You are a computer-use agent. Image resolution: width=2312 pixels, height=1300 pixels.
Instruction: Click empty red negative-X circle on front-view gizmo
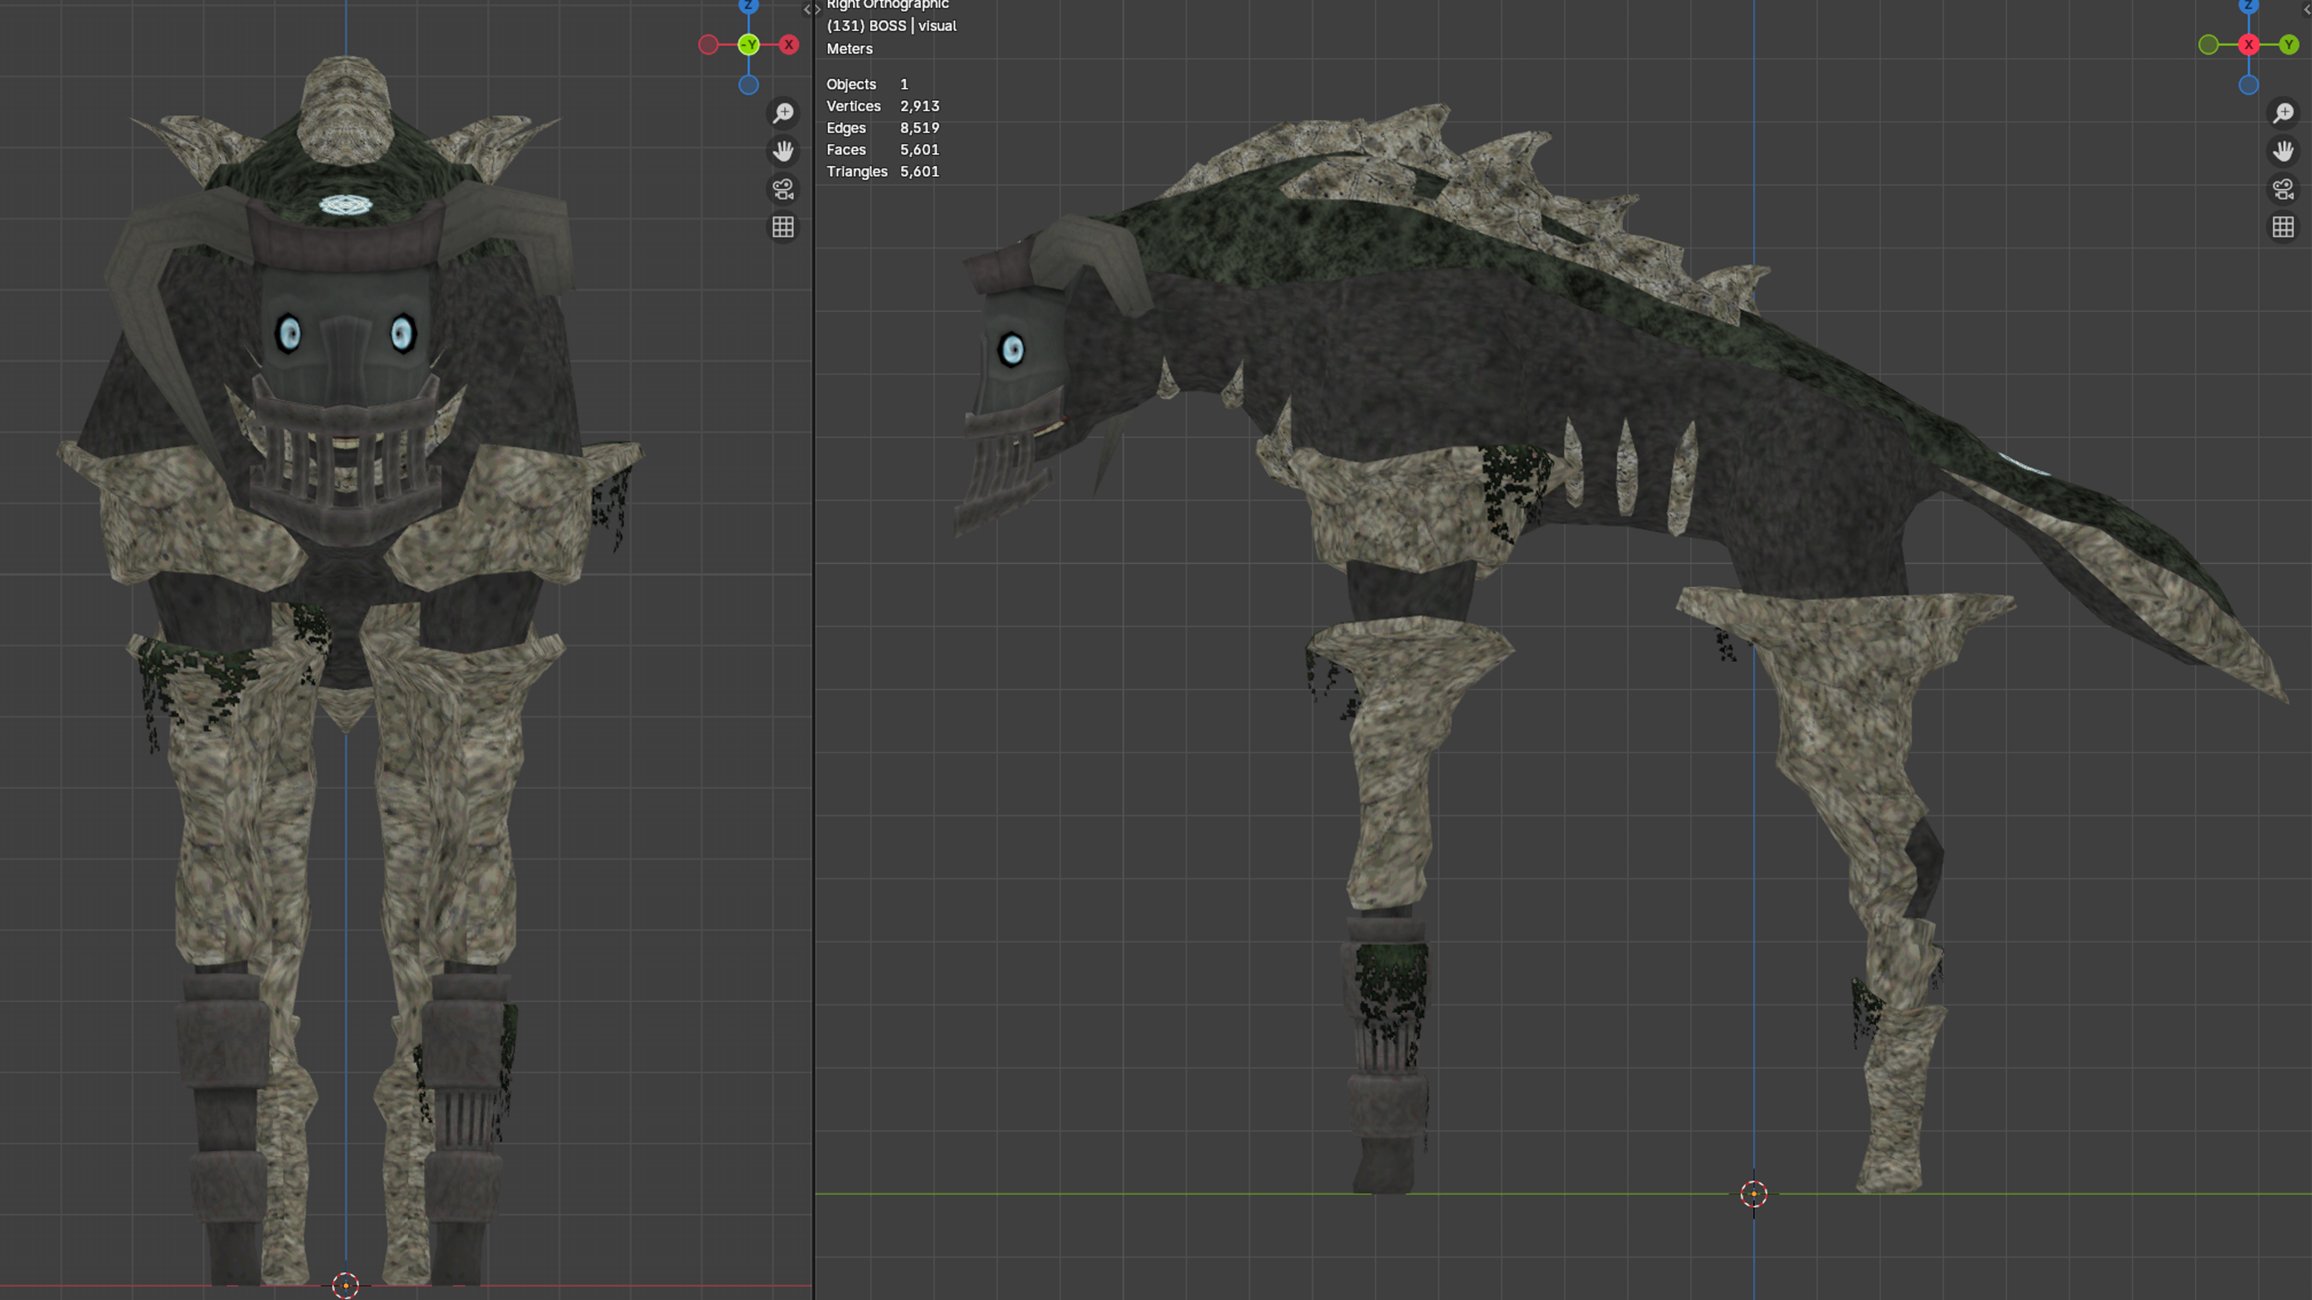(708, 45)
